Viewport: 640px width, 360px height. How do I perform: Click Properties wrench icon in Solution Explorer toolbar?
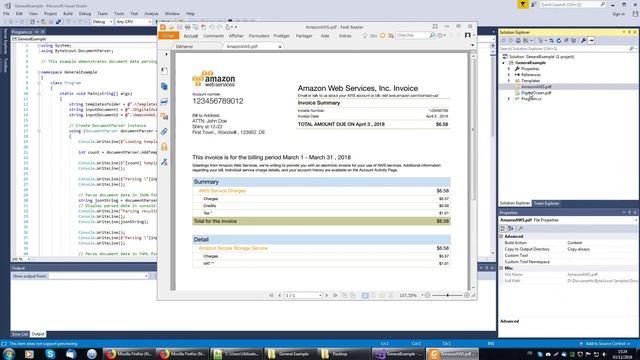pyautogui.click(x=584, y=40)
